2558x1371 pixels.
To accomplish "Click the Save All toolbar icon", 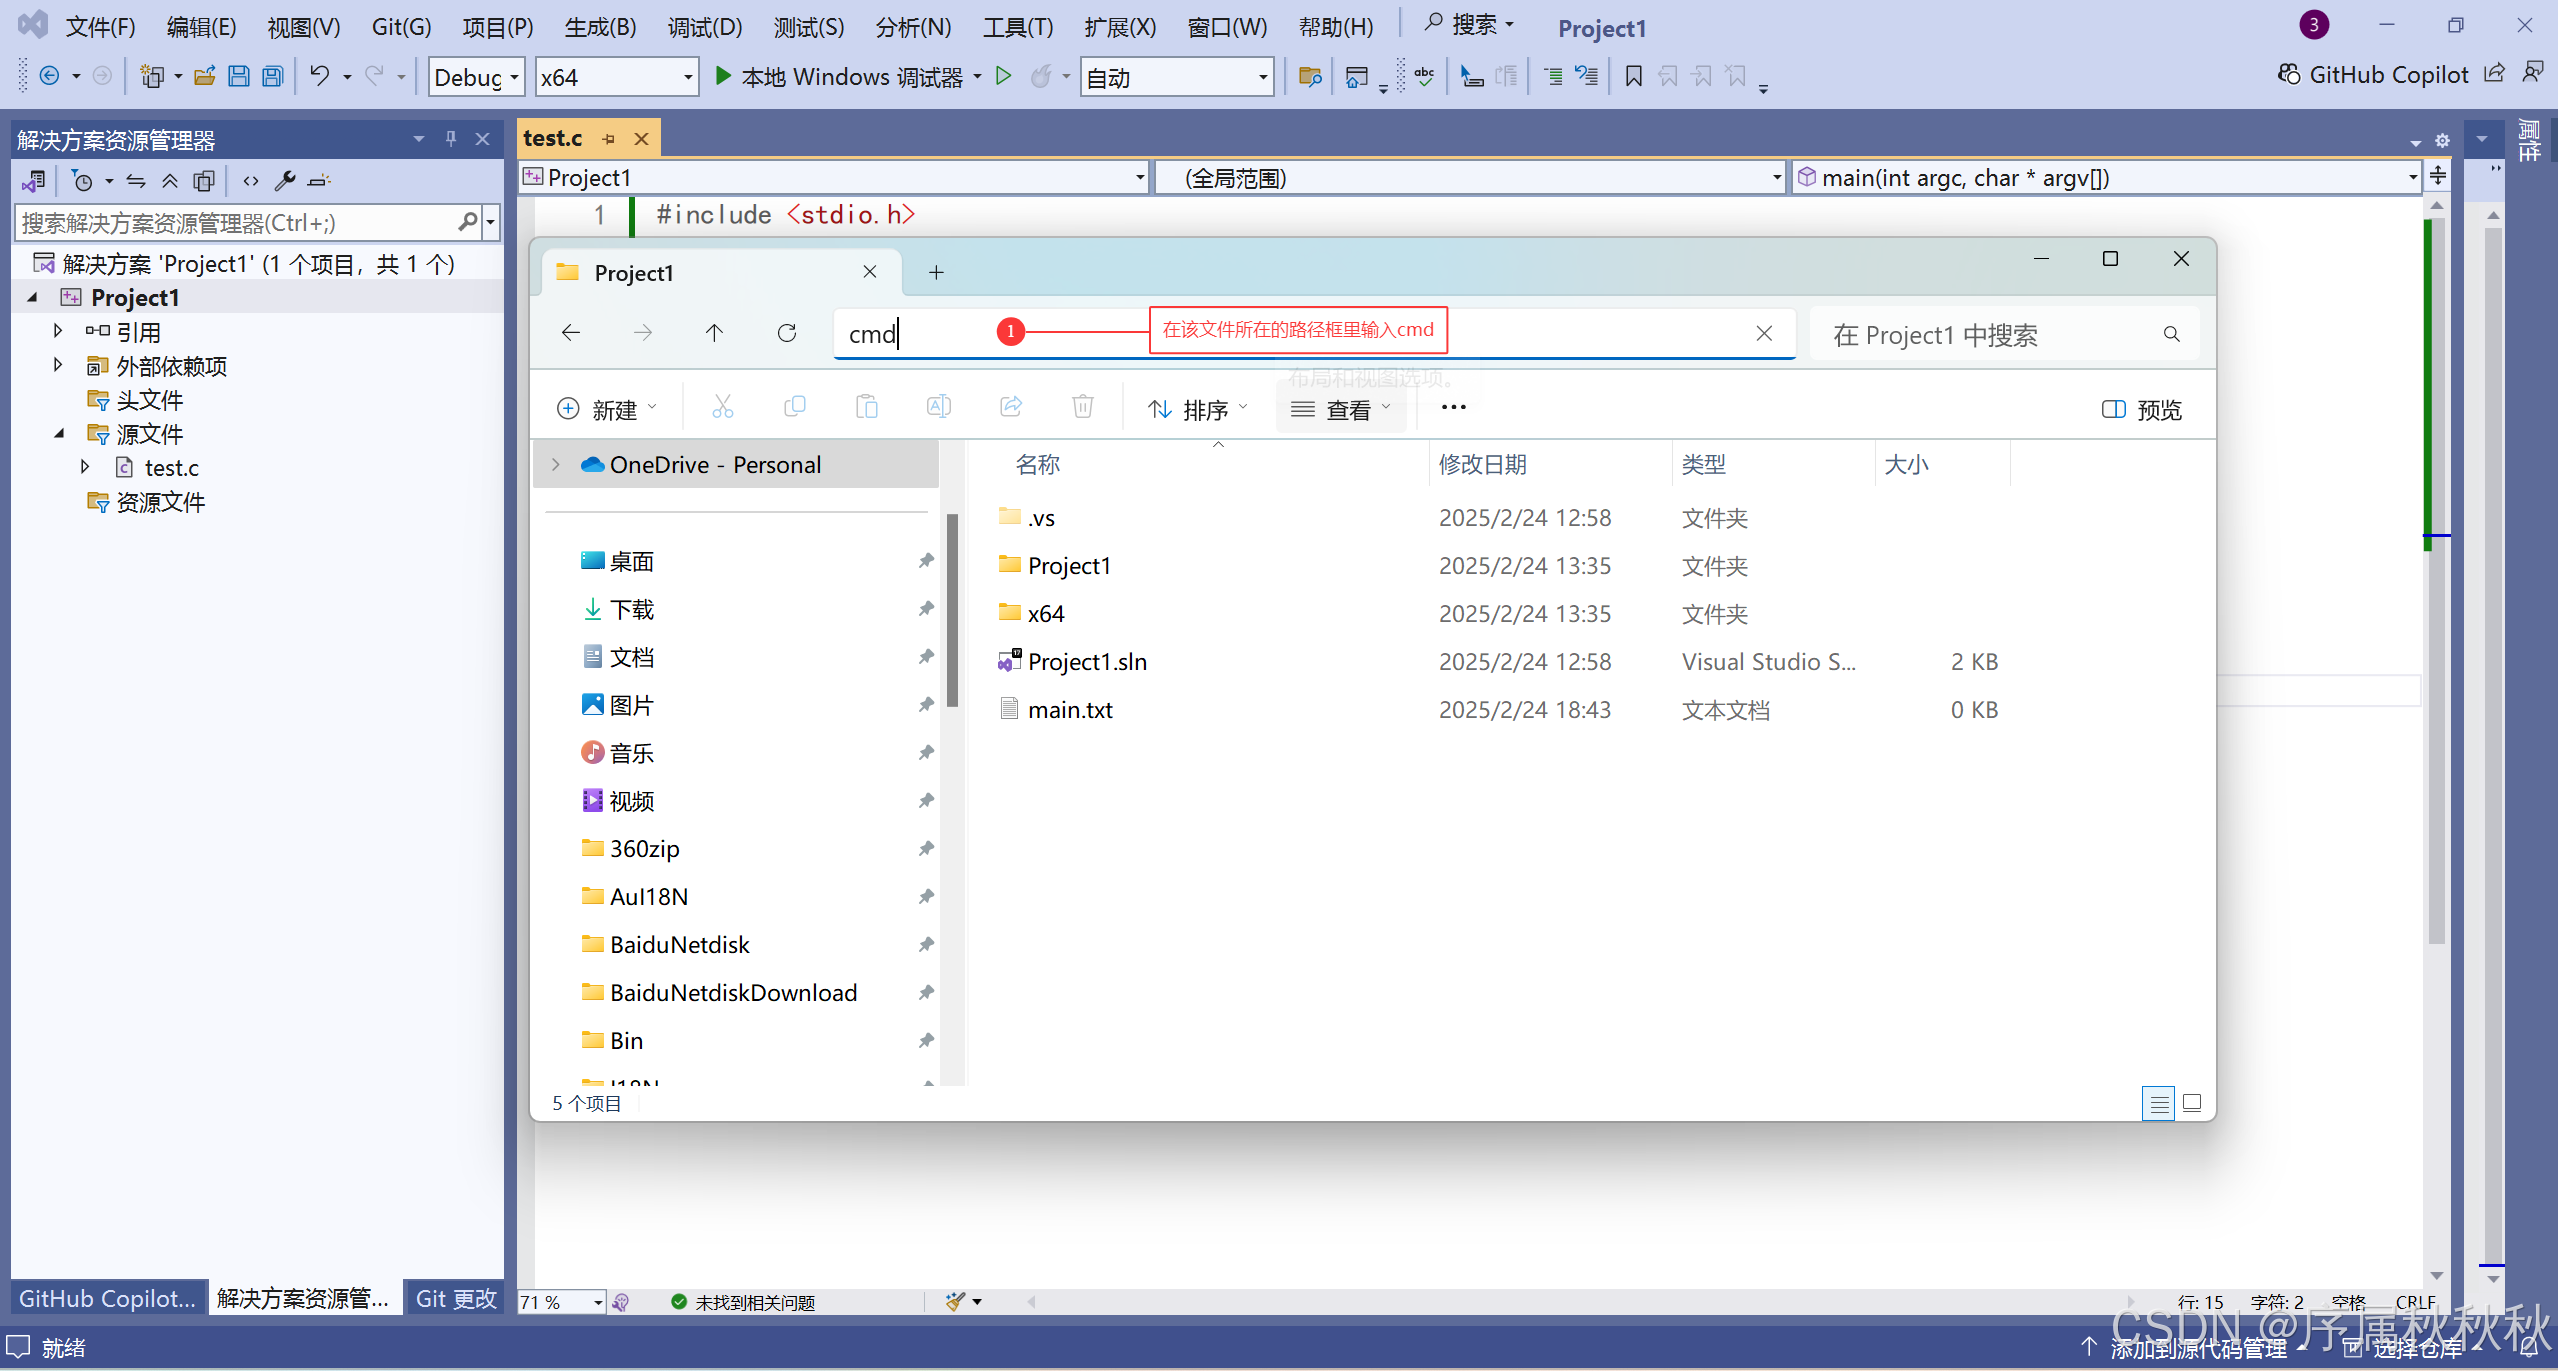I will (272, 76).
